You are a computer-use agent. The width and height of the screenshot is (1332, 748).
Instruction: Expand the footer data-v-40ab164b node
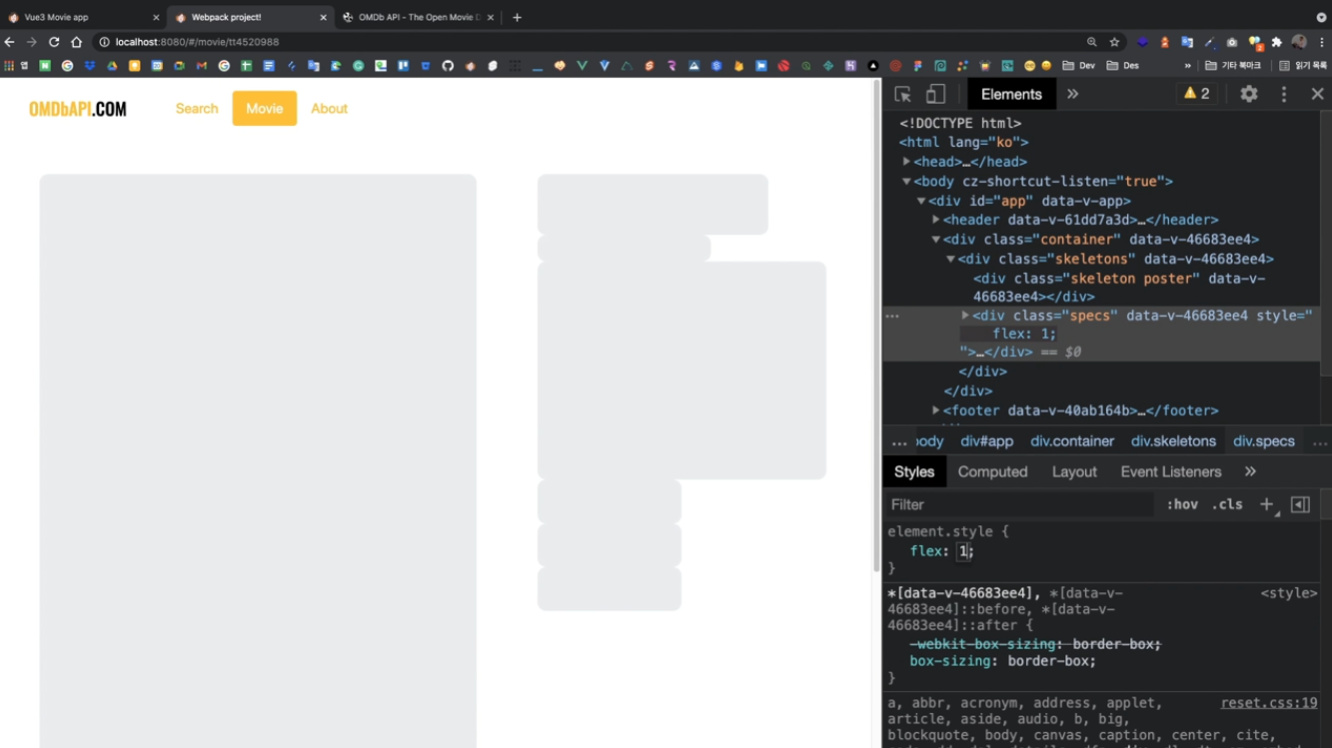coord(936,411)
